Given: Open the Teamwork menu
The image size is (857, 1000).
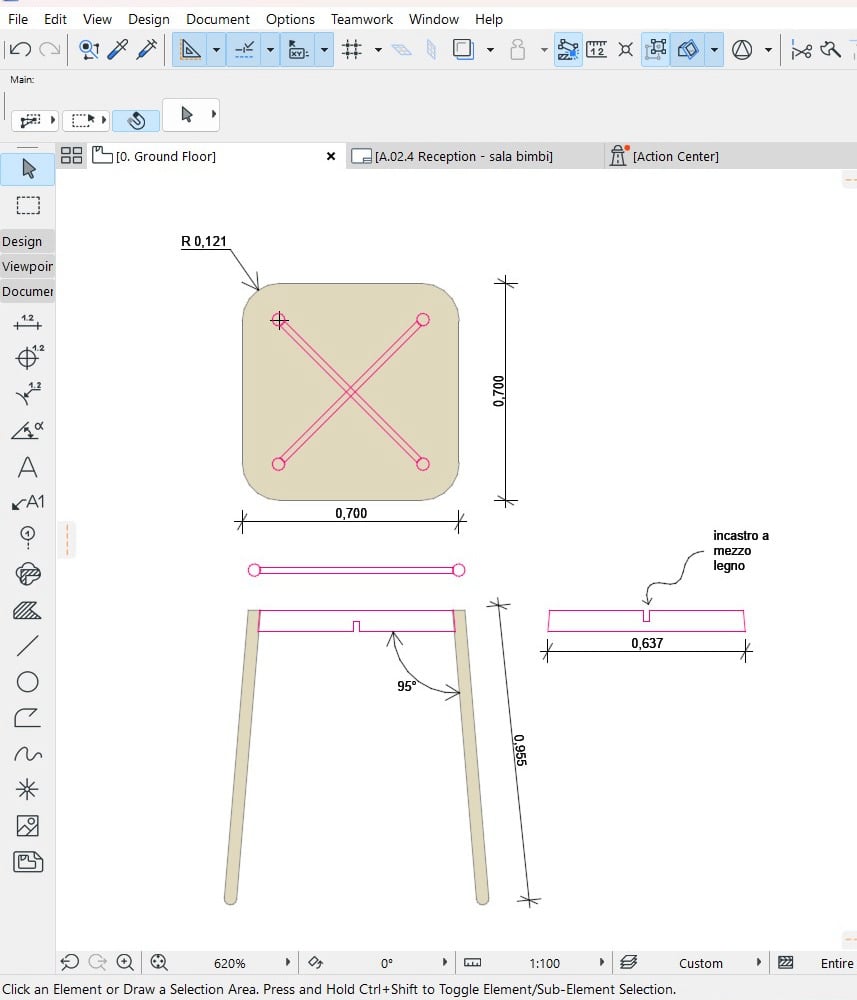Looking at the screenshot, I should click(x=362, y=19).
